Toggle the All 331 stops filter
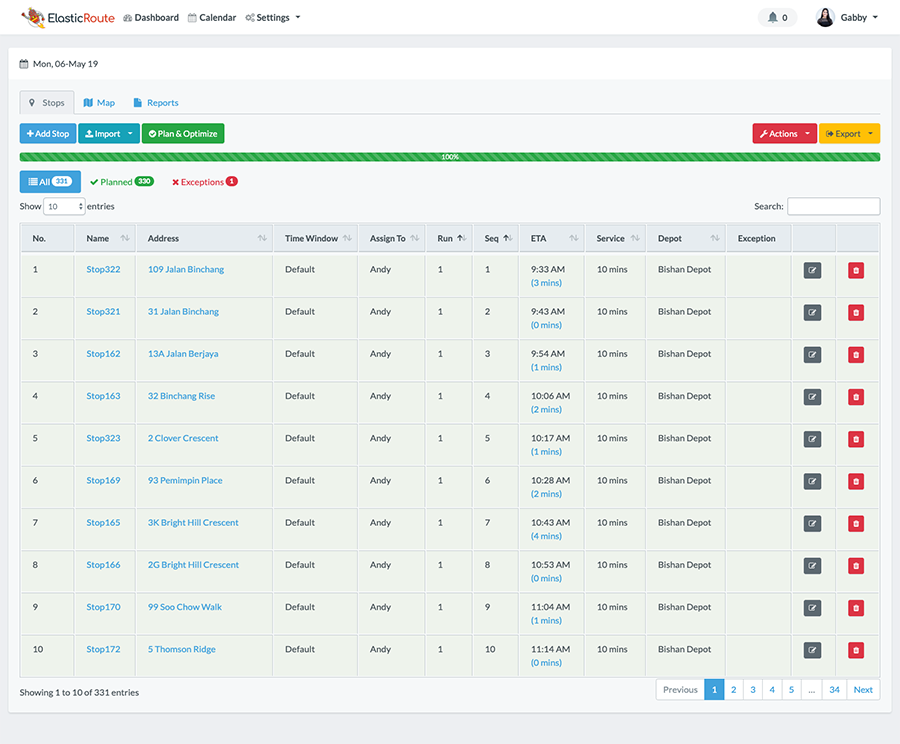 (x=50, y=182)
